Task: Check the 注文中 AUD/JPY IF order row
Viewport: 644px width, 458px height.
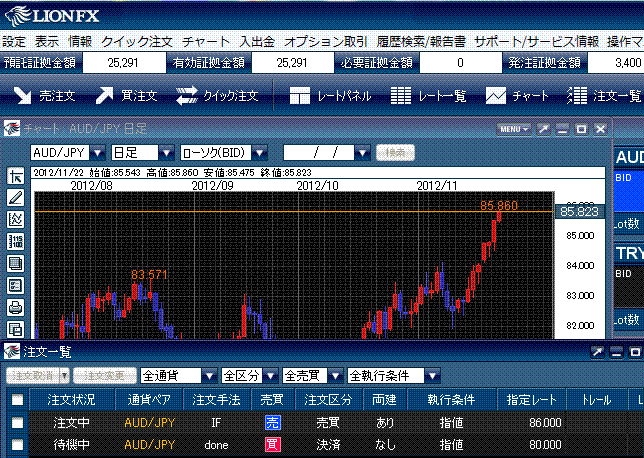Action: [17, 422]
